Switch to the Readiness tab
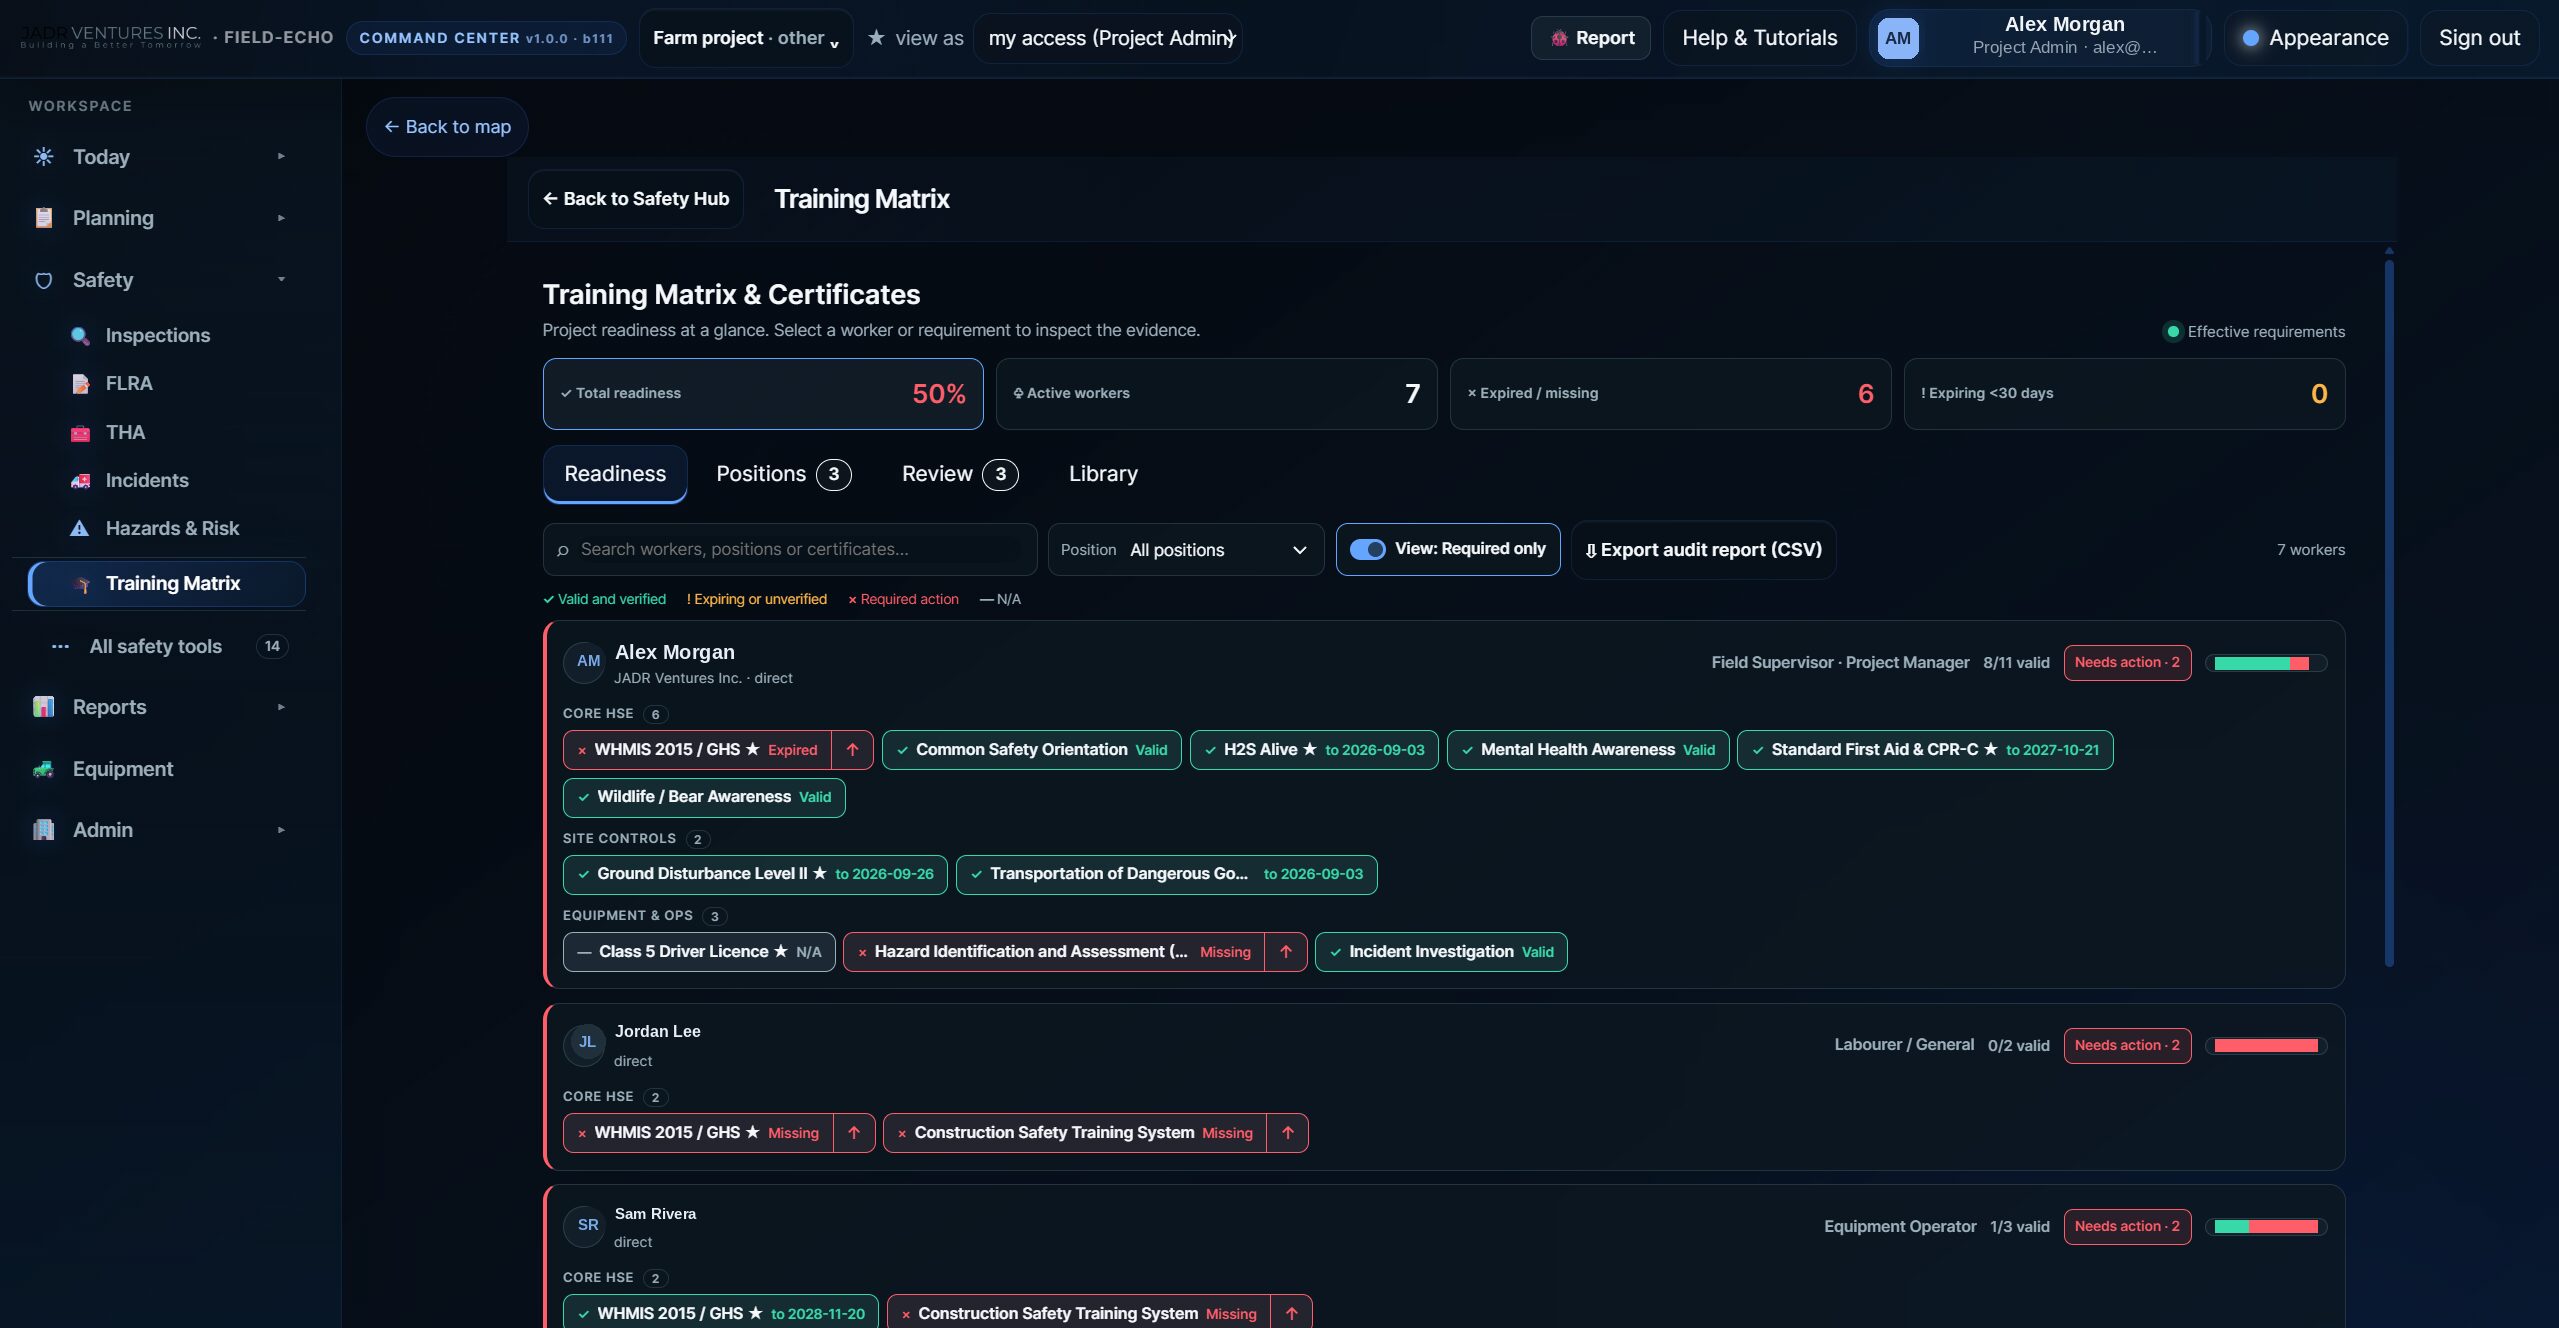The width and height of the screenshot is (2559, 1328). tap(615, 474)
